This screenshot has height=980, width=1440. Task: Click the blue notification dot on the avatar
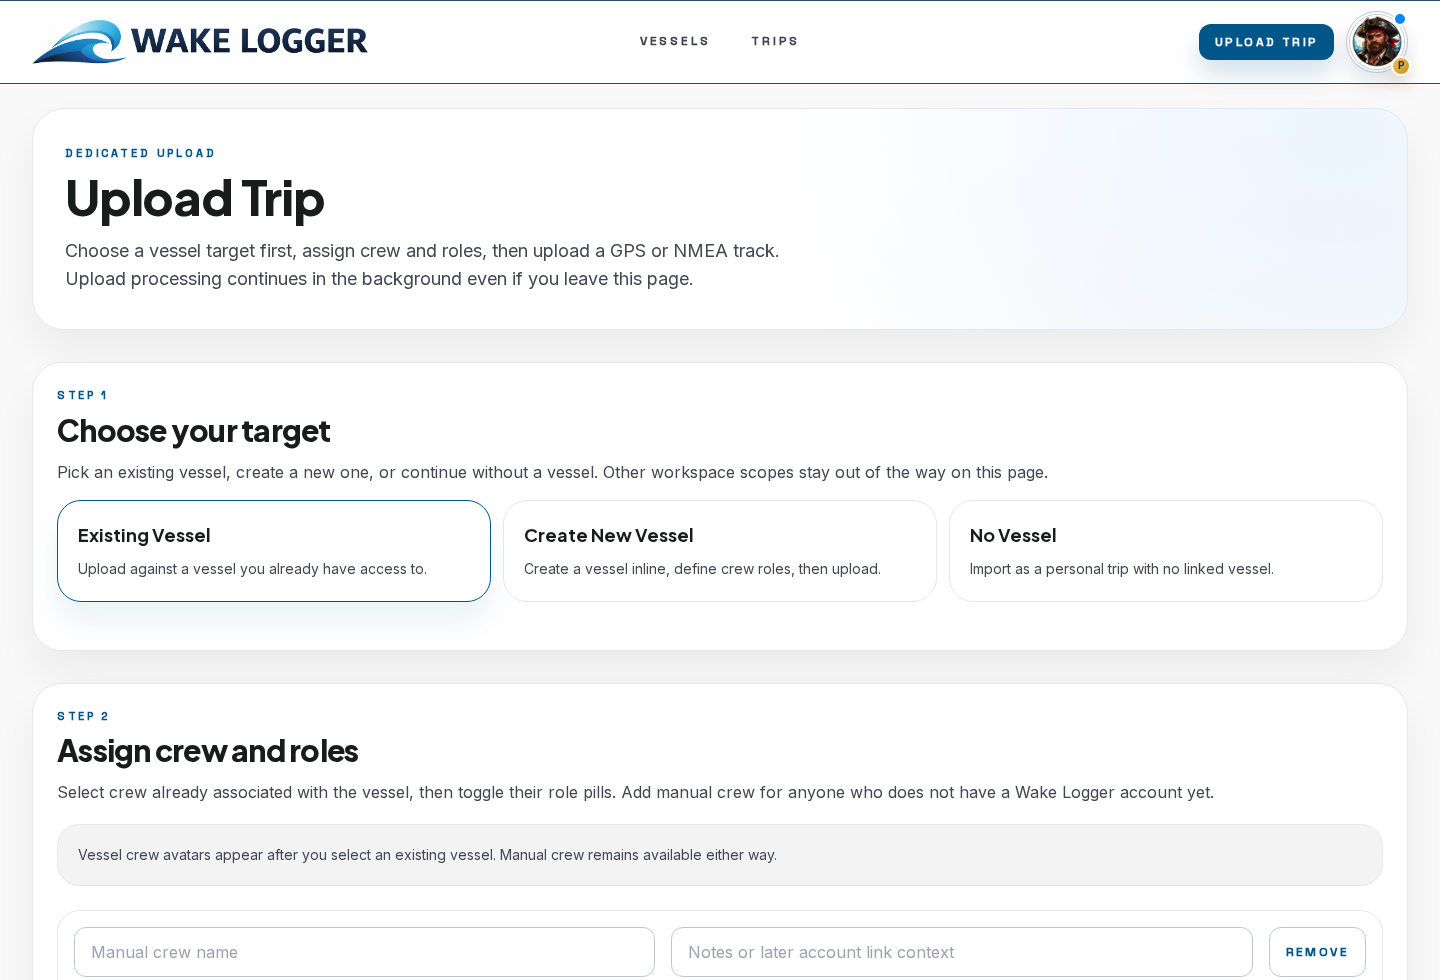point(1400,19)
